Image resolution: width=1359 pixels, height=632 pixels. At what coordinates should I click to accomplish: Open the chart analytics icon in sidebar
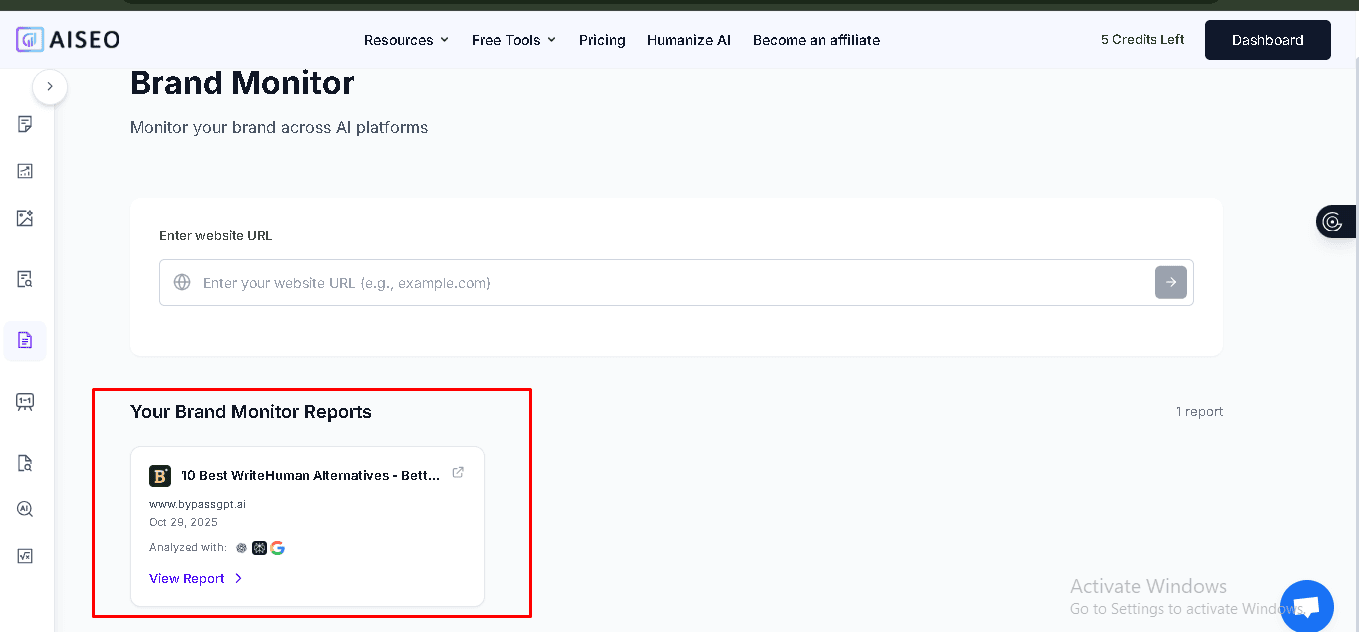click(25, 171)
